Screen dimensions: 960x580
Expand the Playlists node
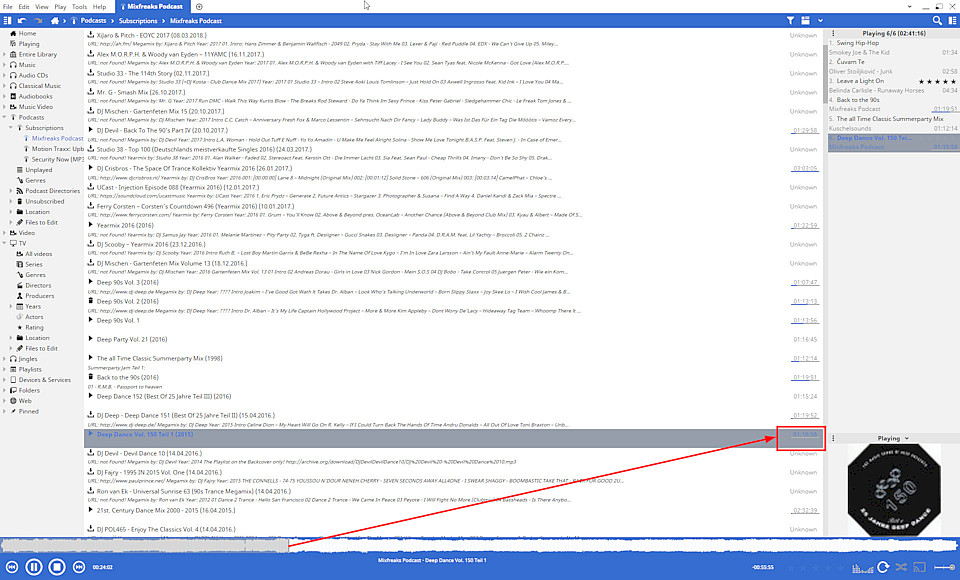4,369
